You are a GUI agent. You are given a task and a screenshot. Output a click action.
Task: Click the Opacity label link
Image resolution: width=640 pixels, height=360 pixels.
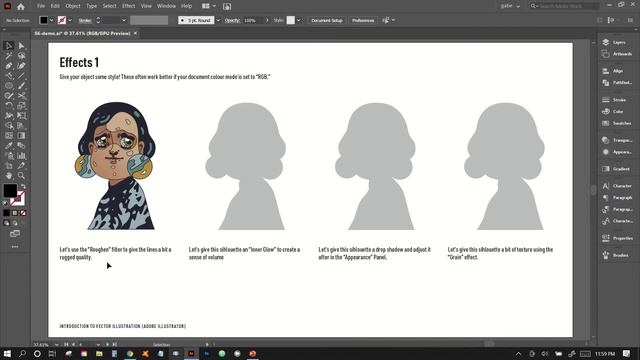232,20
